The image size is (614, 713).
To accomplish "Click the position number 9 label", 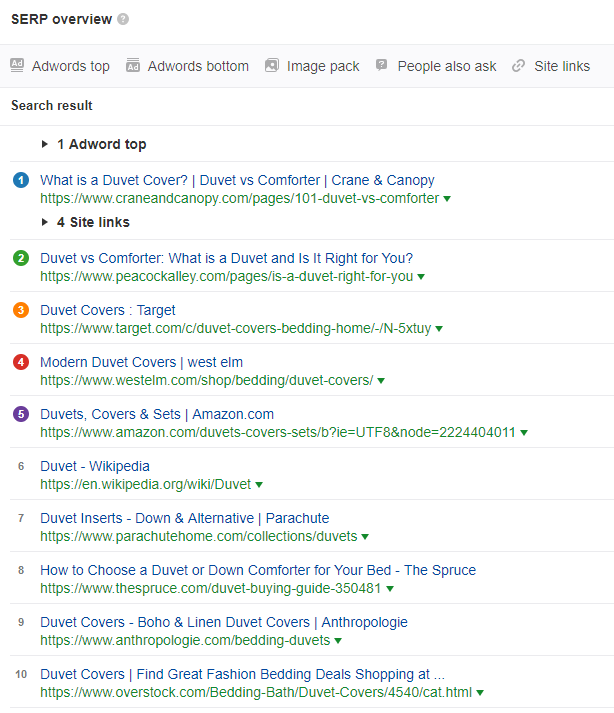I will pyautogui.click(x=21, y=622).
